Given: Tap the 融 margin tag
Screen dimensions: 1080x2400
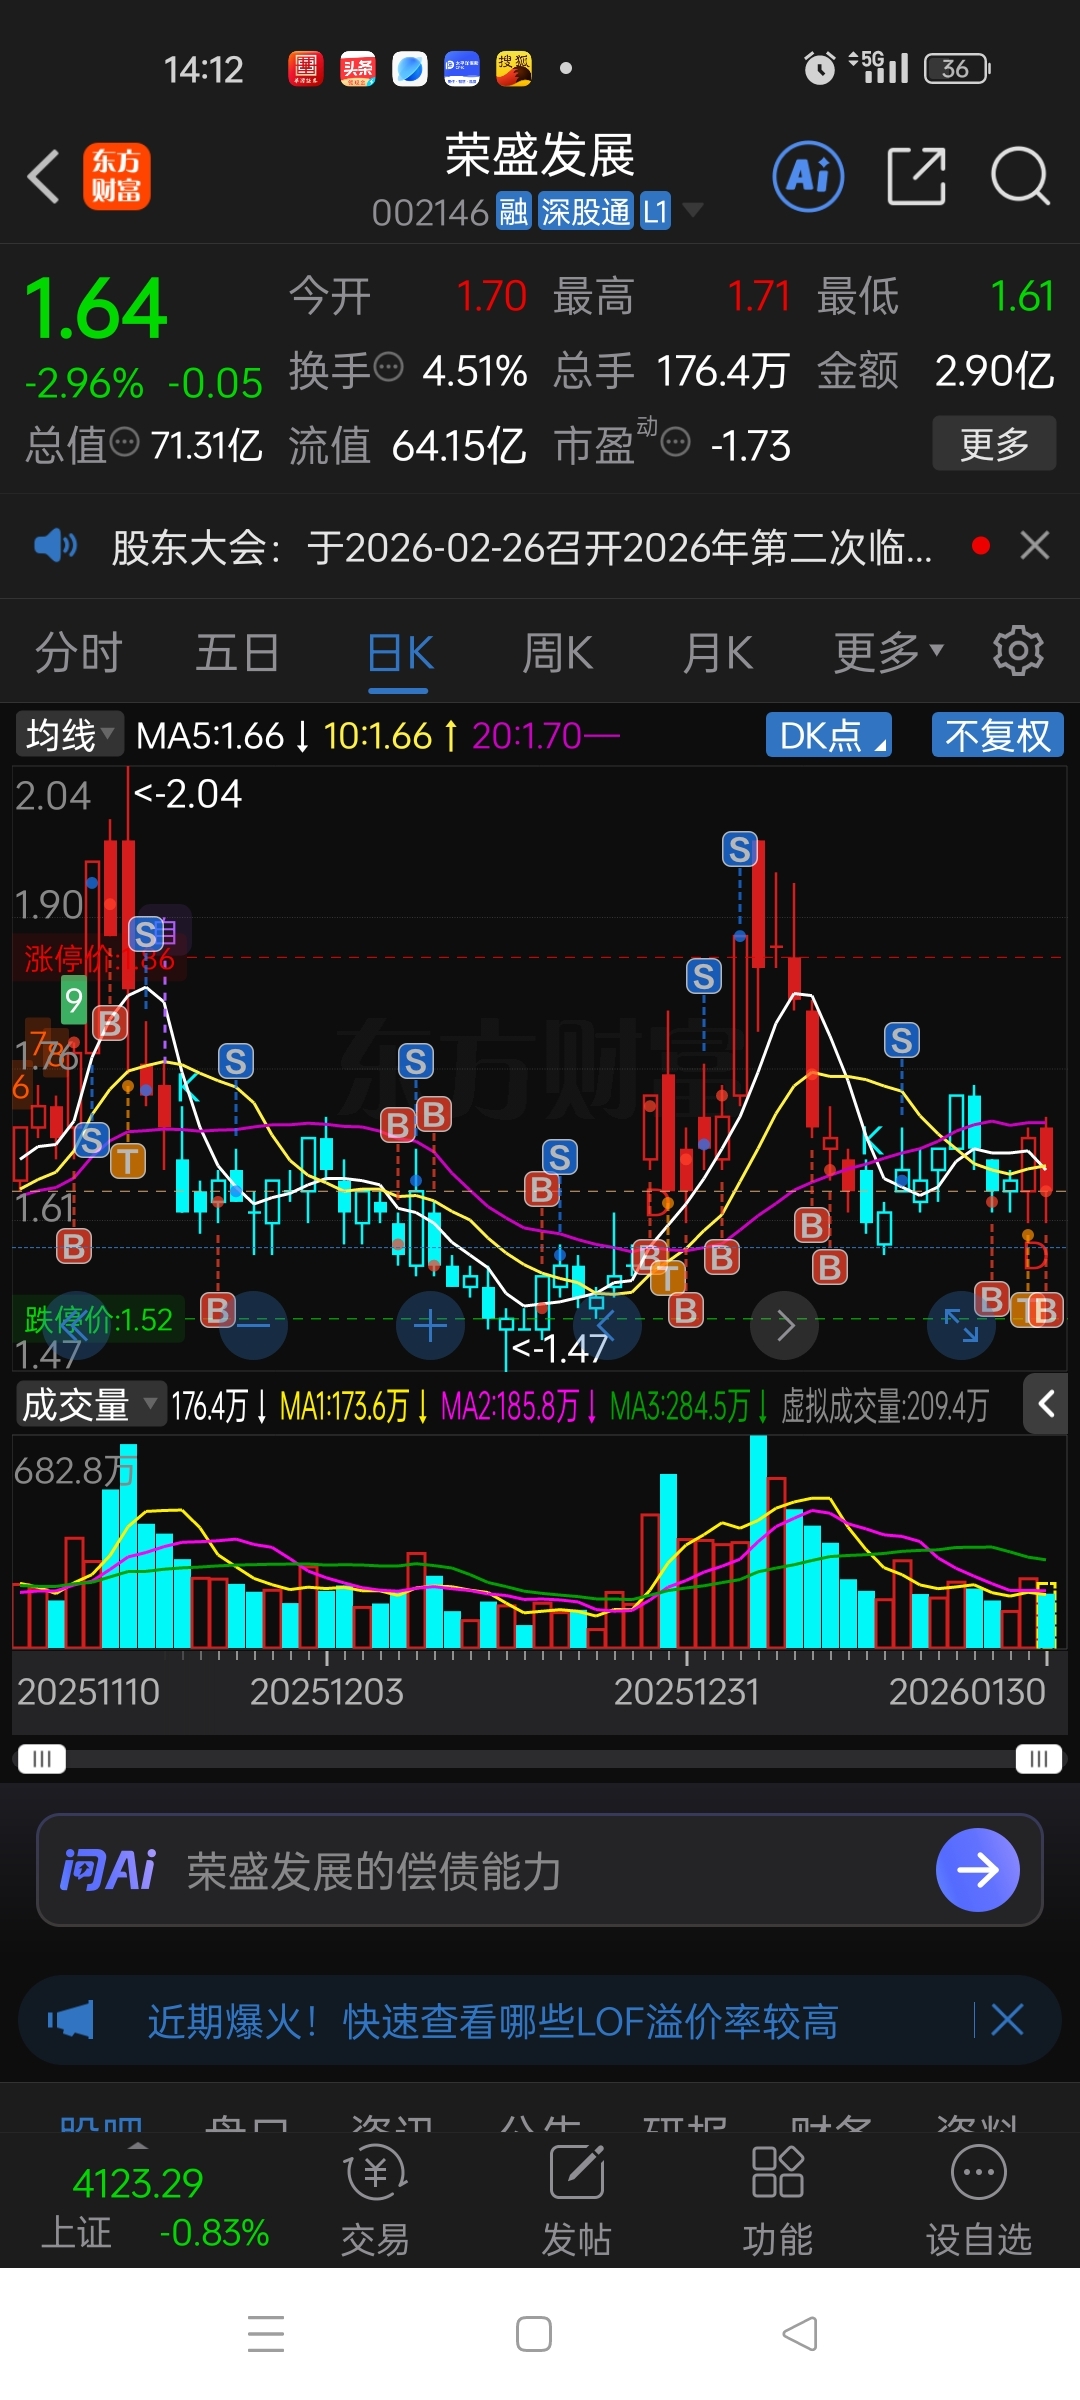Looking at the screenshot, I should pyautogui.click(x=514, y=211).
